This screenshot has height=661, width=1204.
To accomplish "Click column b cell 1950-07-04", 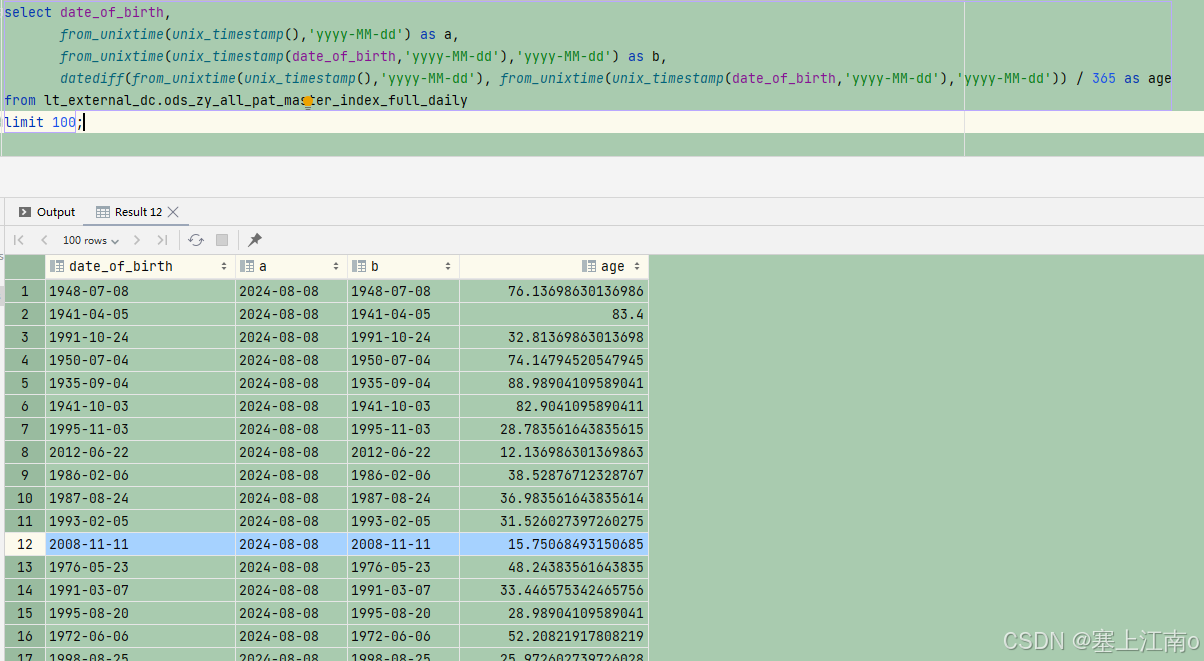I will tap(403, 360).
